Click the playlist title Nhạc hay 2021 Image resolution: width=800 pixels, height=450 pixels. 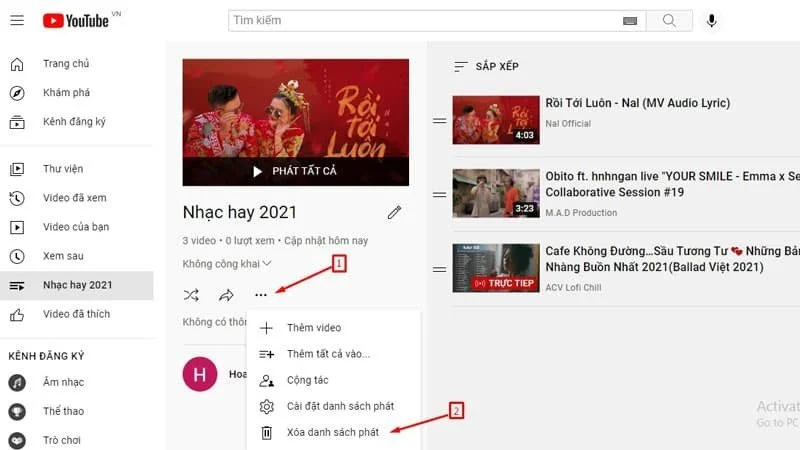point(240,212)
